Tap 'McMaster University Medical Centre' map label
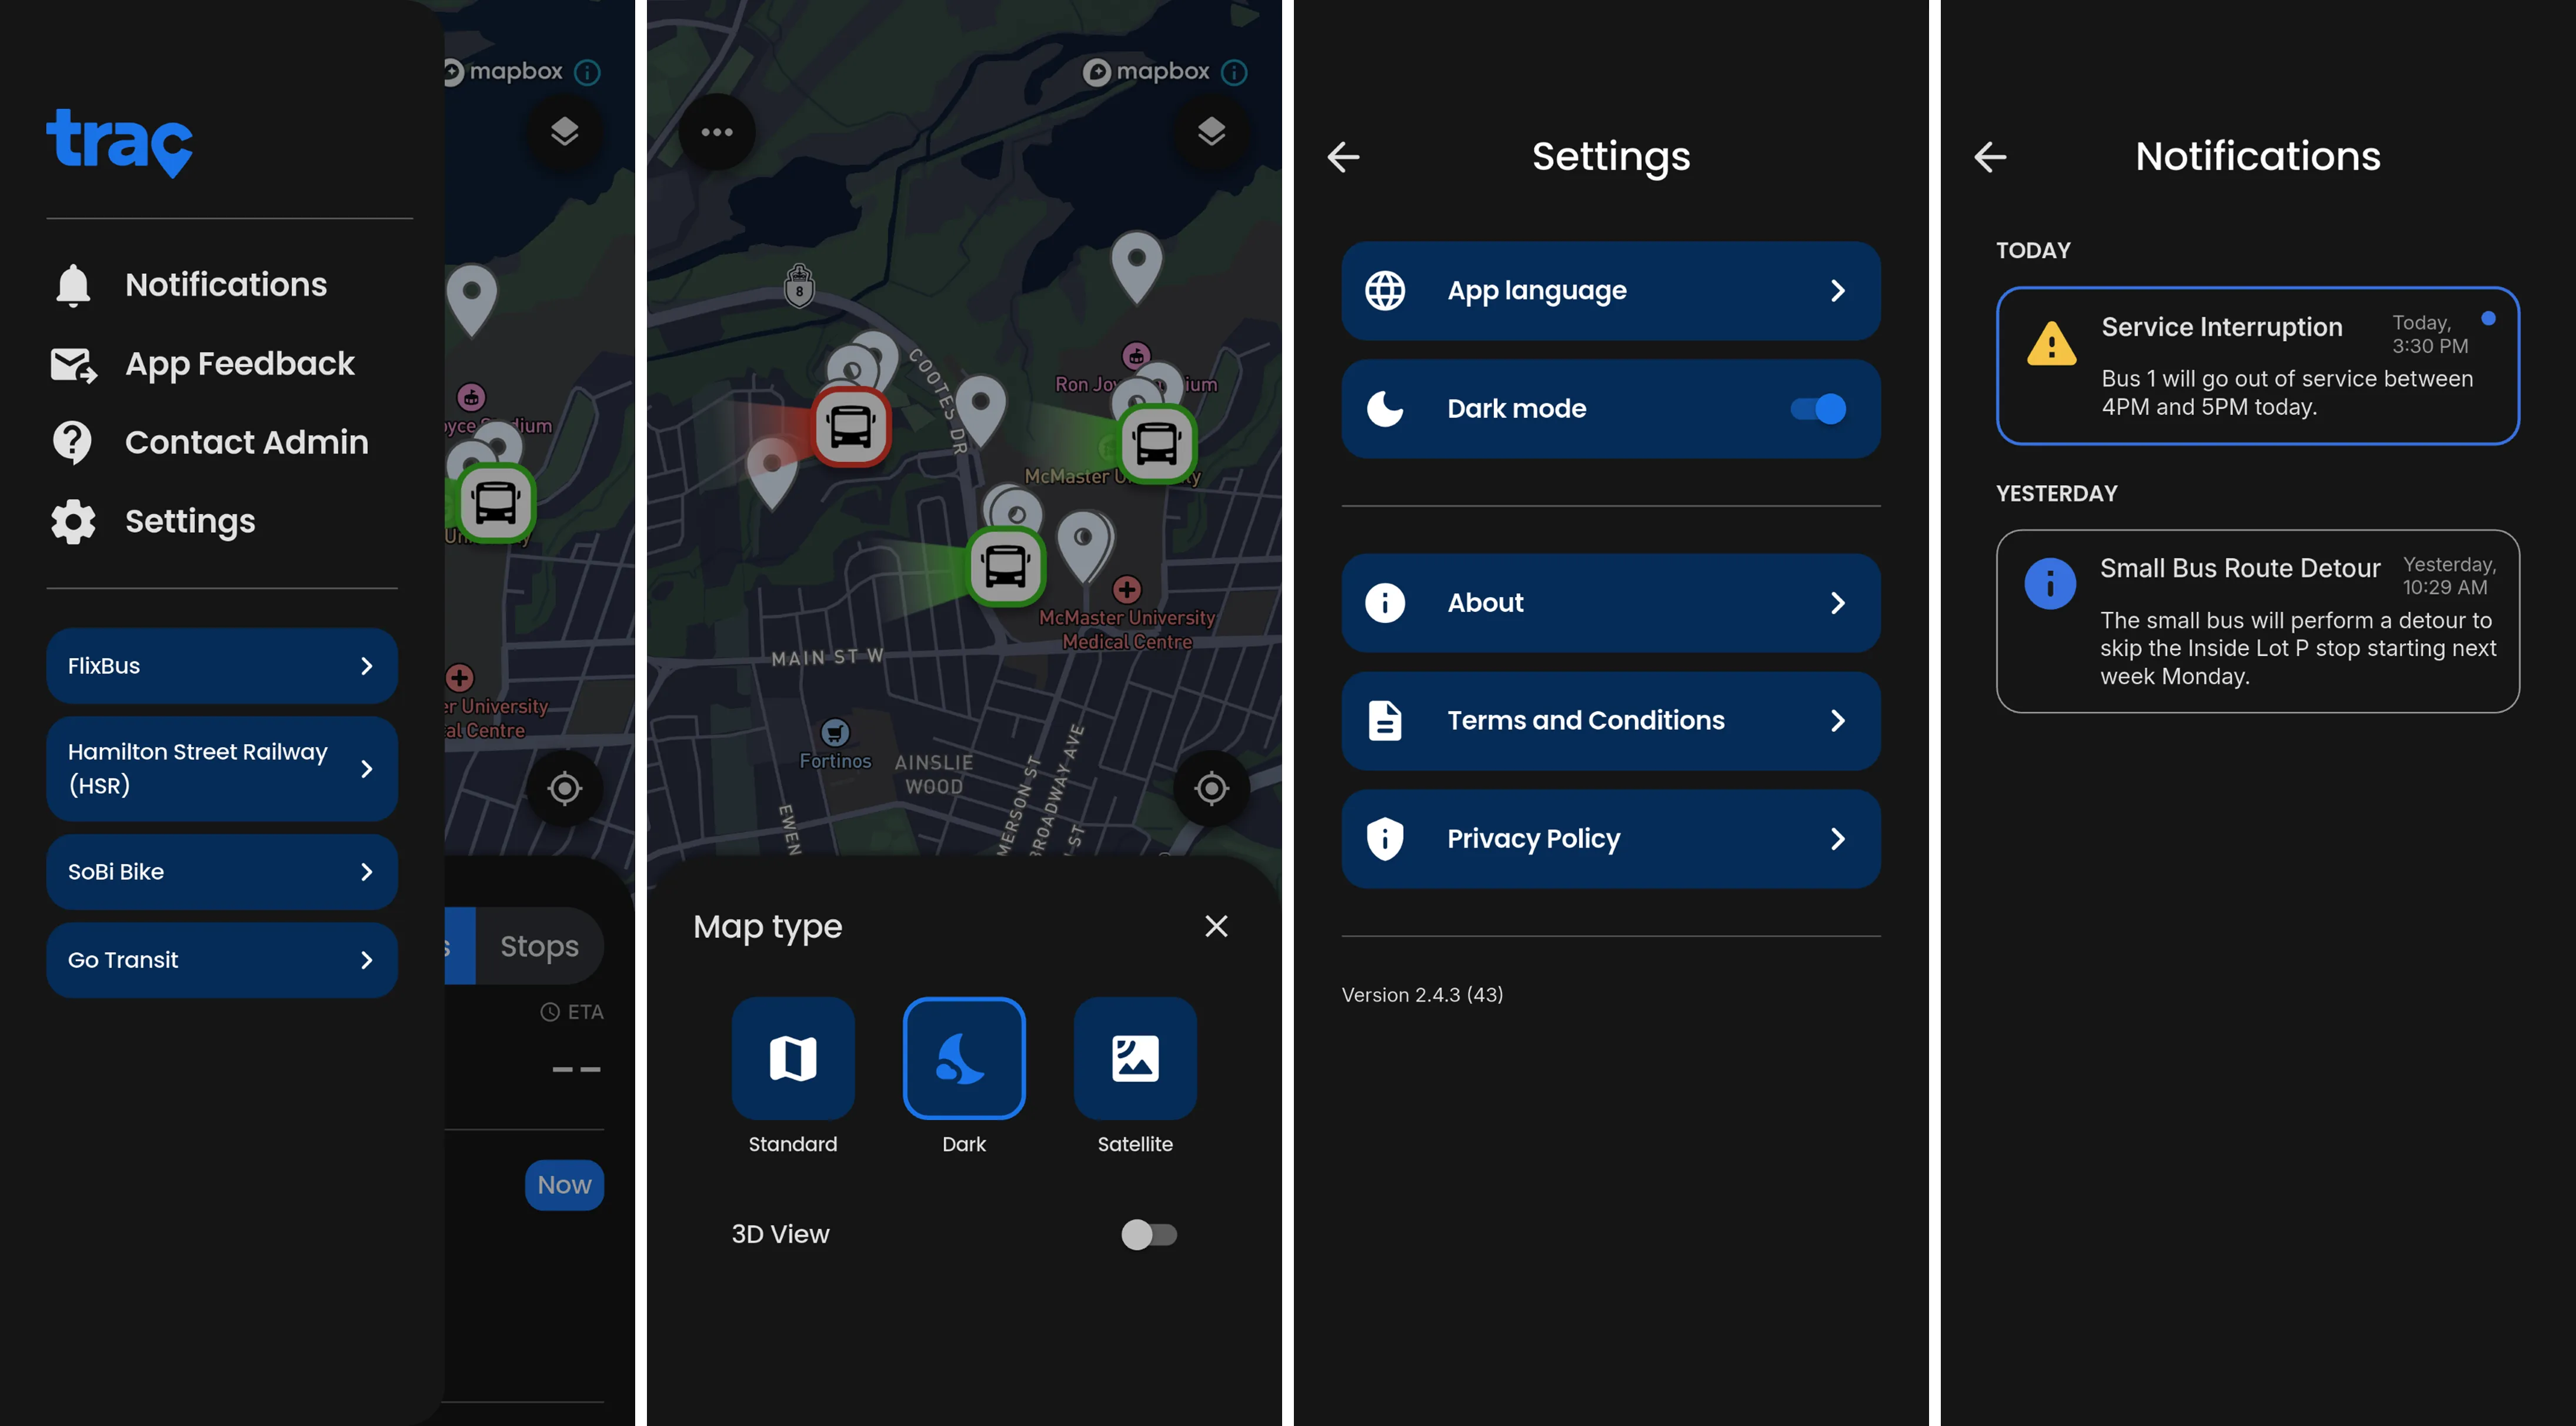2576x1426 pixels. coord(1127,630)
